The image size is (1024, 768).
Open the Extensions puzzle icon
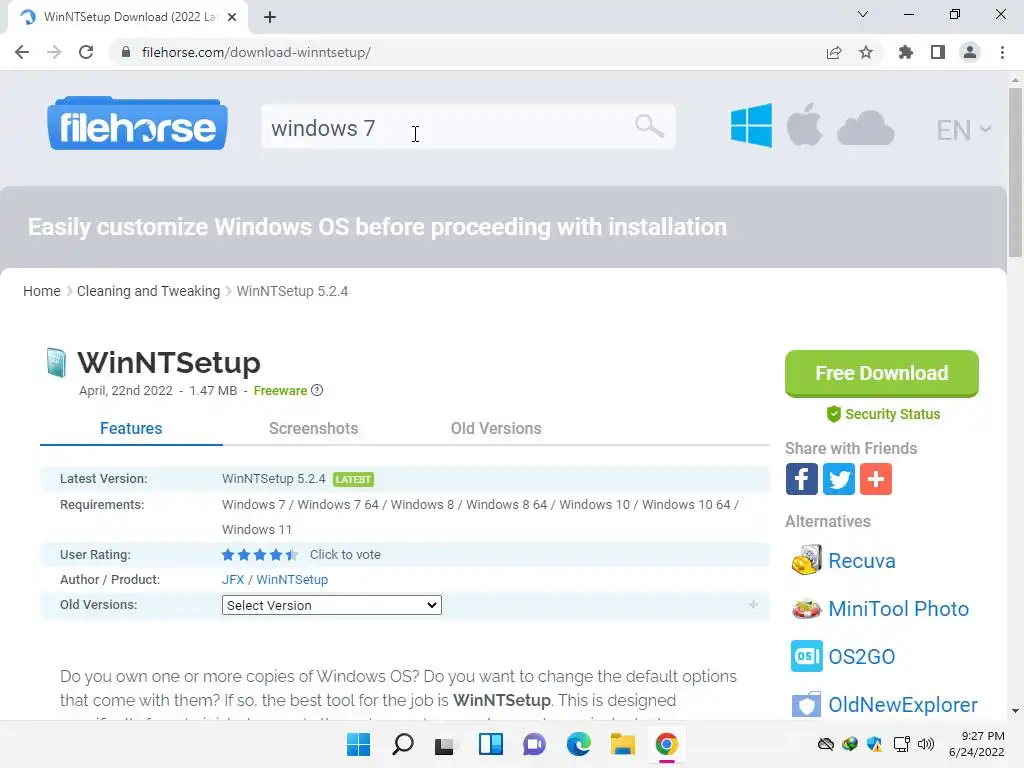(x=905, y=52)
